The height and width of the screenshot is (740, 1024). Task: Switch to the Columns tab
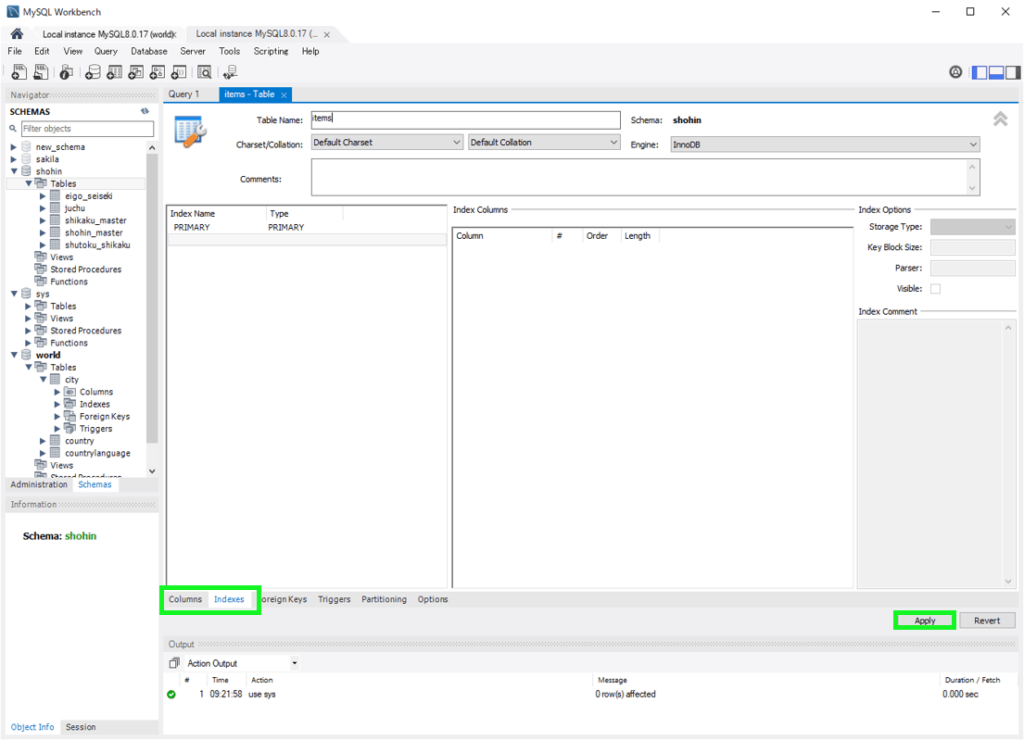[185, 599]
